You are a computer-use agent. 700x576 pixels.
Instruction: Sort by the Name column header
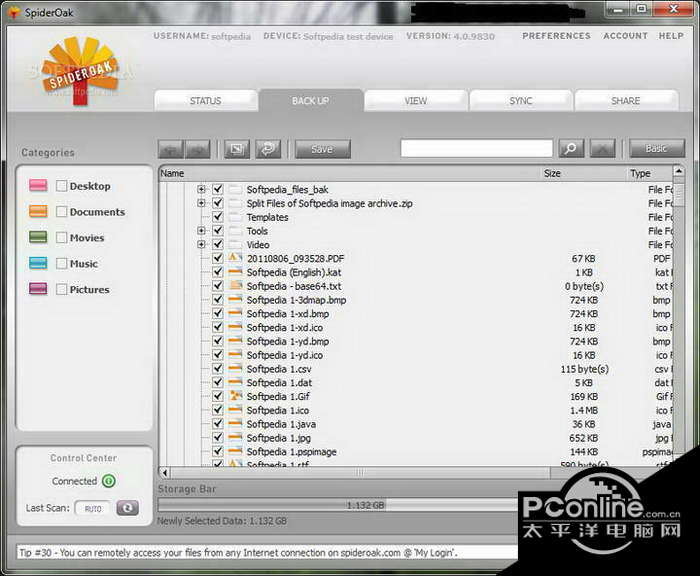[172, 173]
